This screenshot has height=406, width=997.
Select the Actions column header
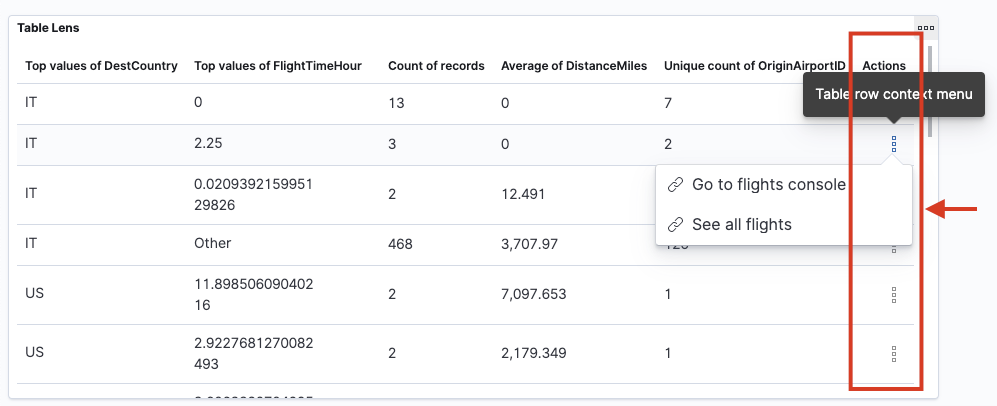[884, 66]
